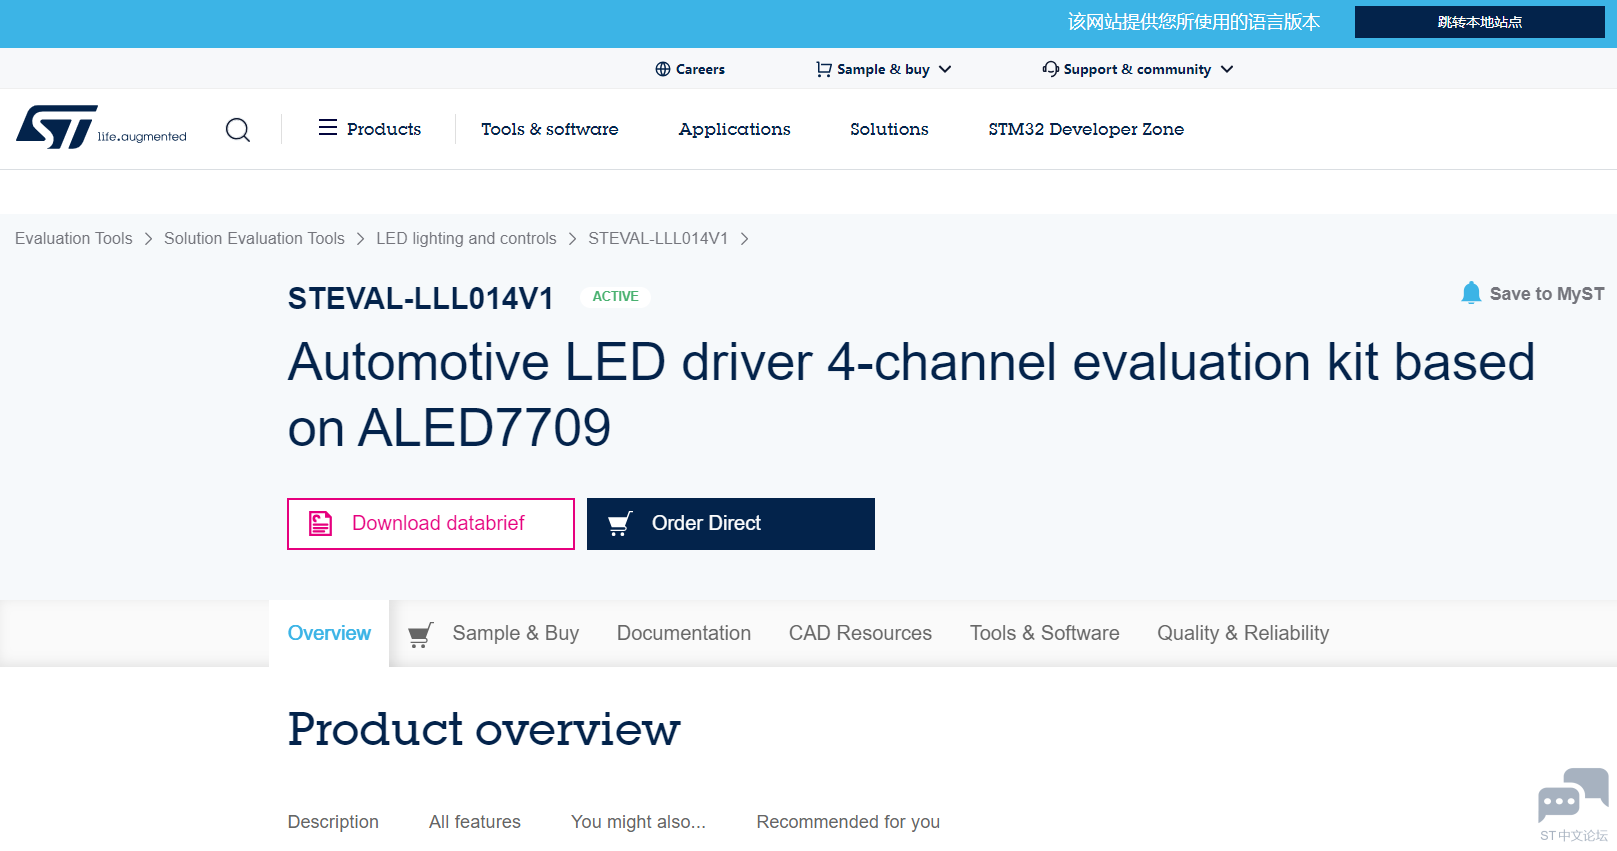Screen dimensions: 1617x851
Task: Click the Support headset icon
Action: (1051, 68)
